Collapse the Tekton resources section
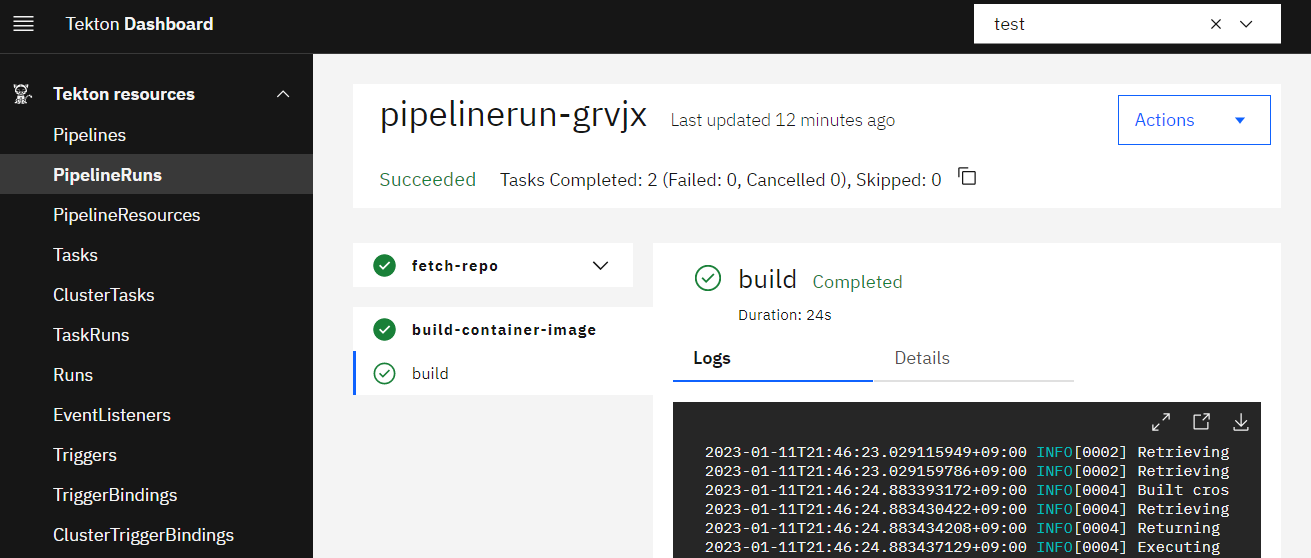1311x558 pixels. (283, 94)
